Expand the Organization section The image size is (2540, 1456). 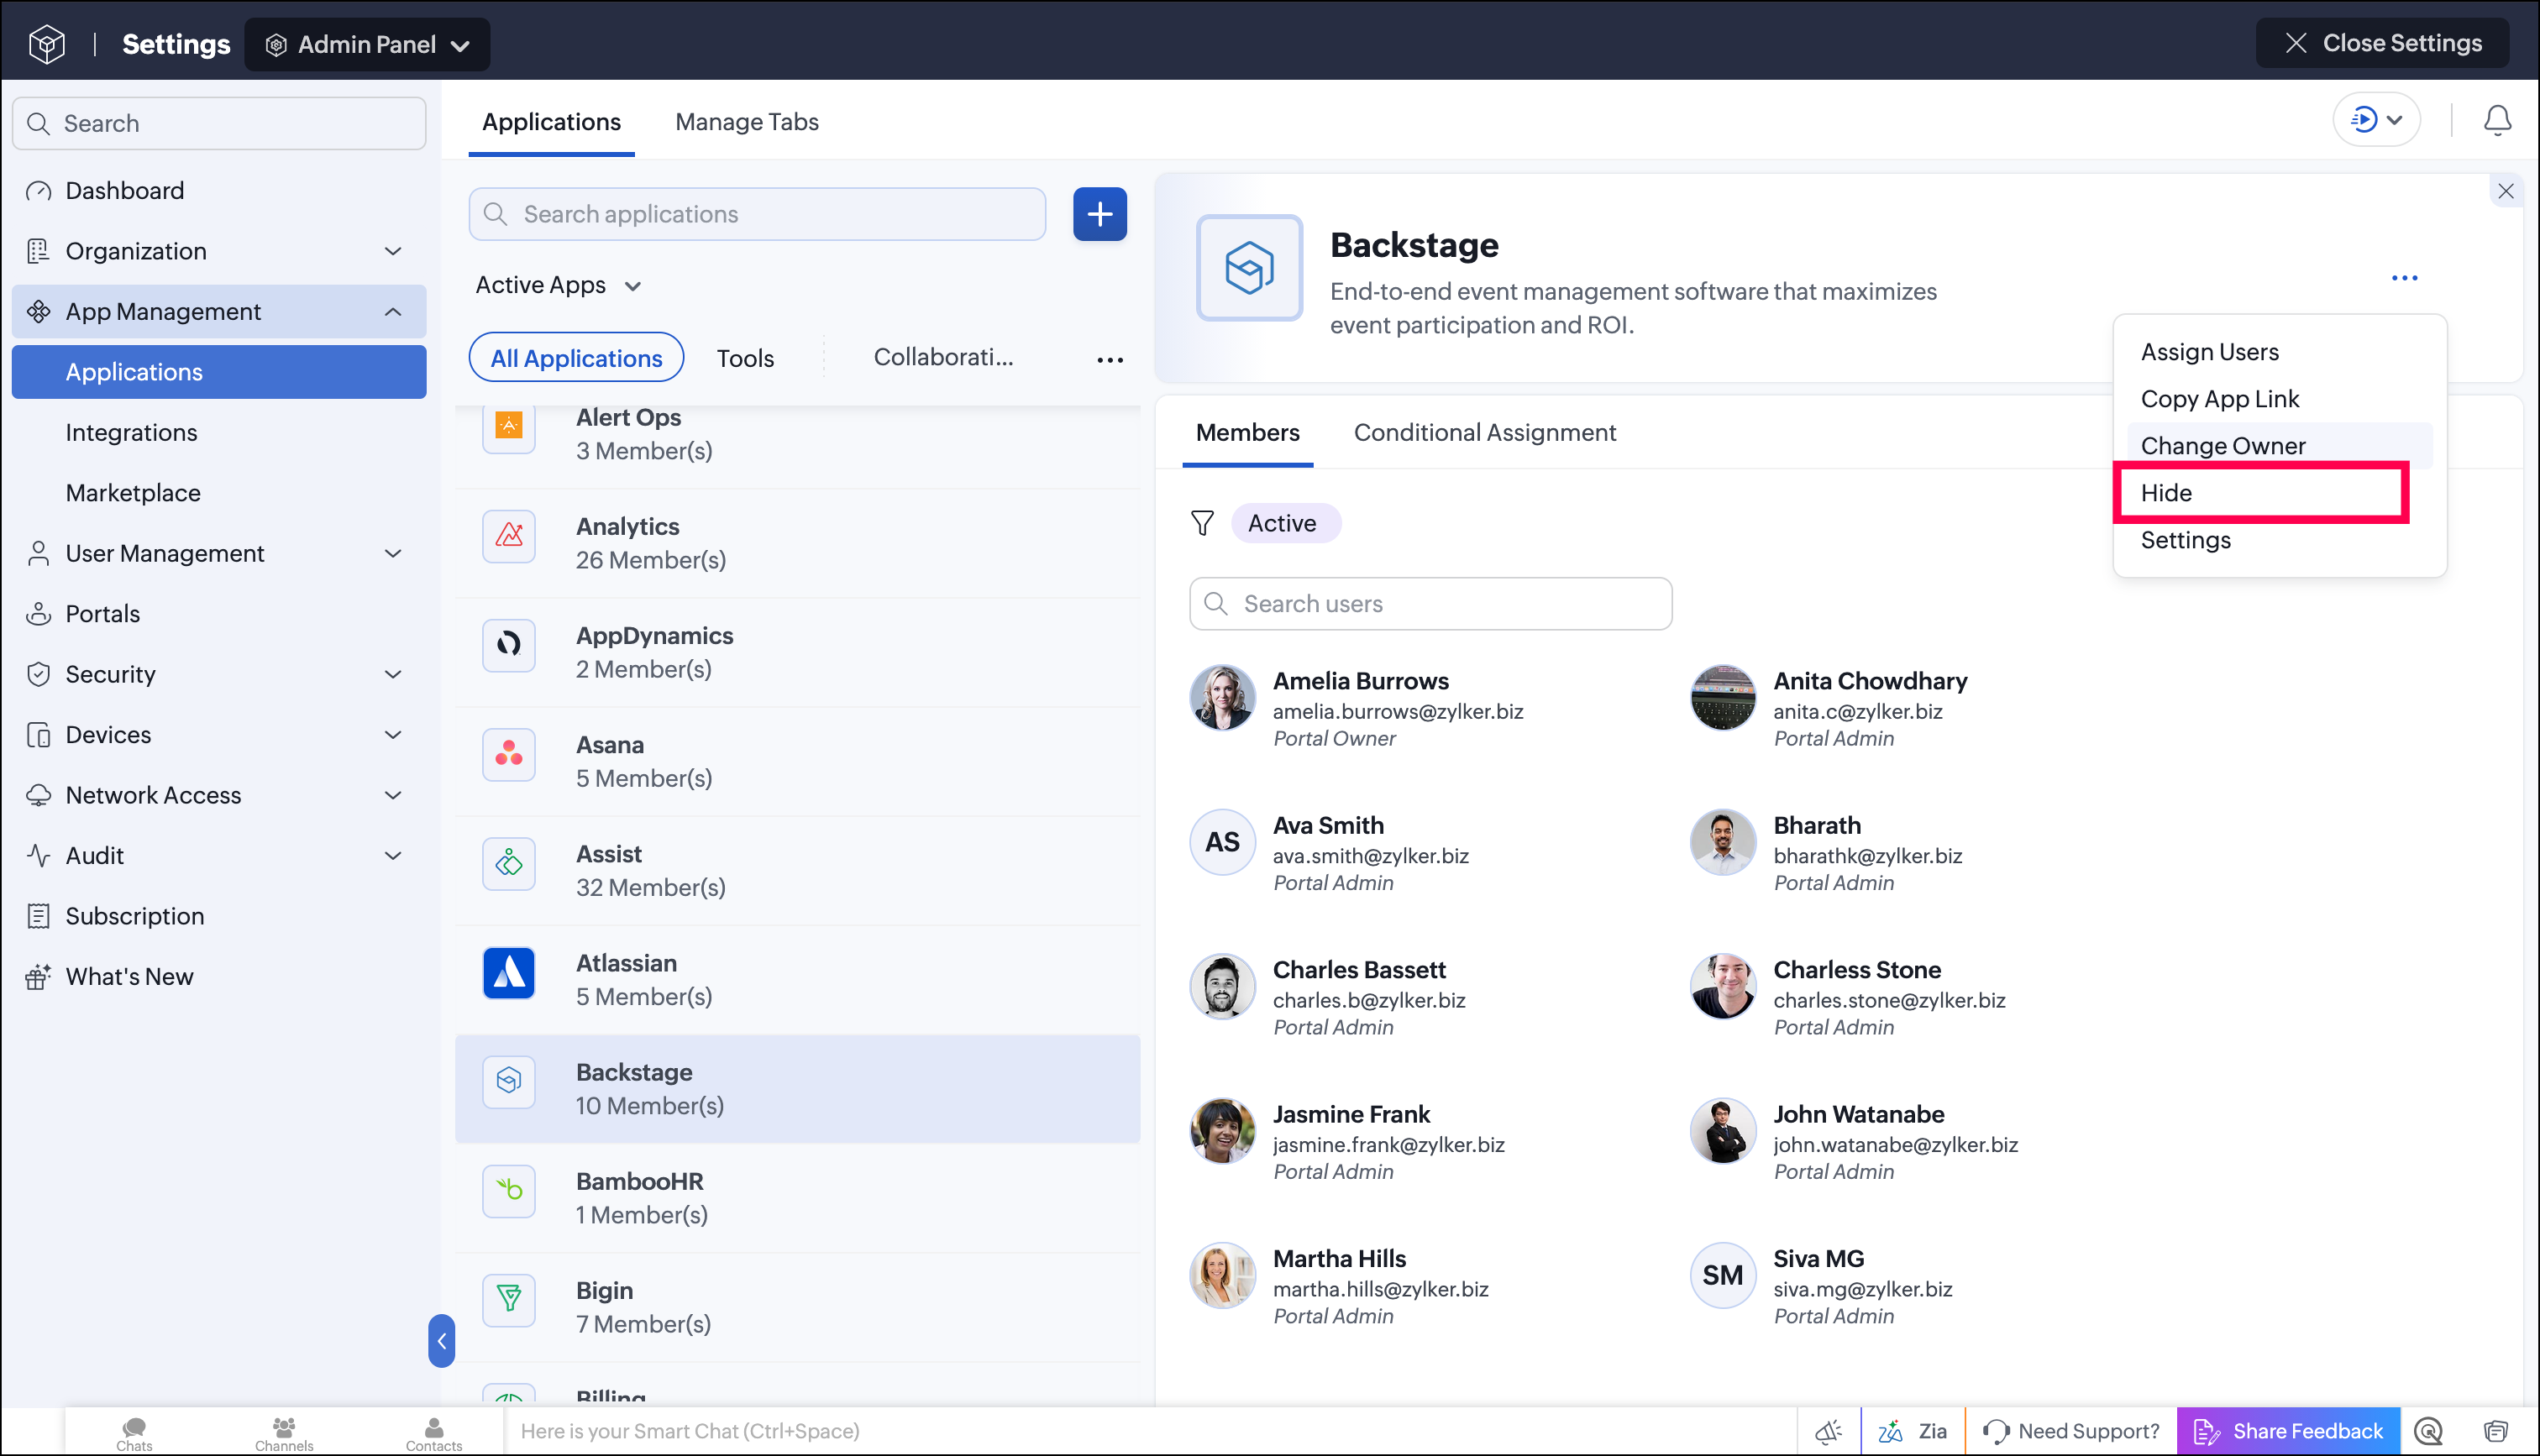[x=393, y=251]
